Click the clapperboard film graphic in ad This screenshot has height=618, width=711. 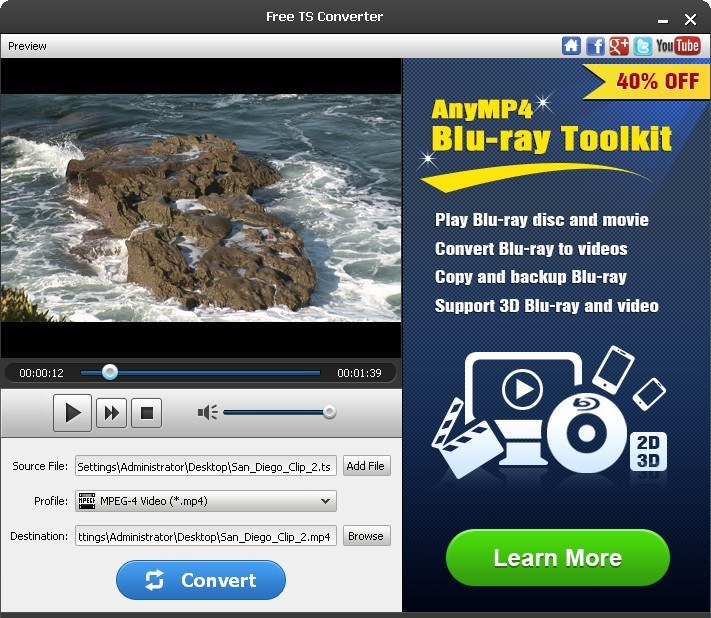(x=467, y=440)
